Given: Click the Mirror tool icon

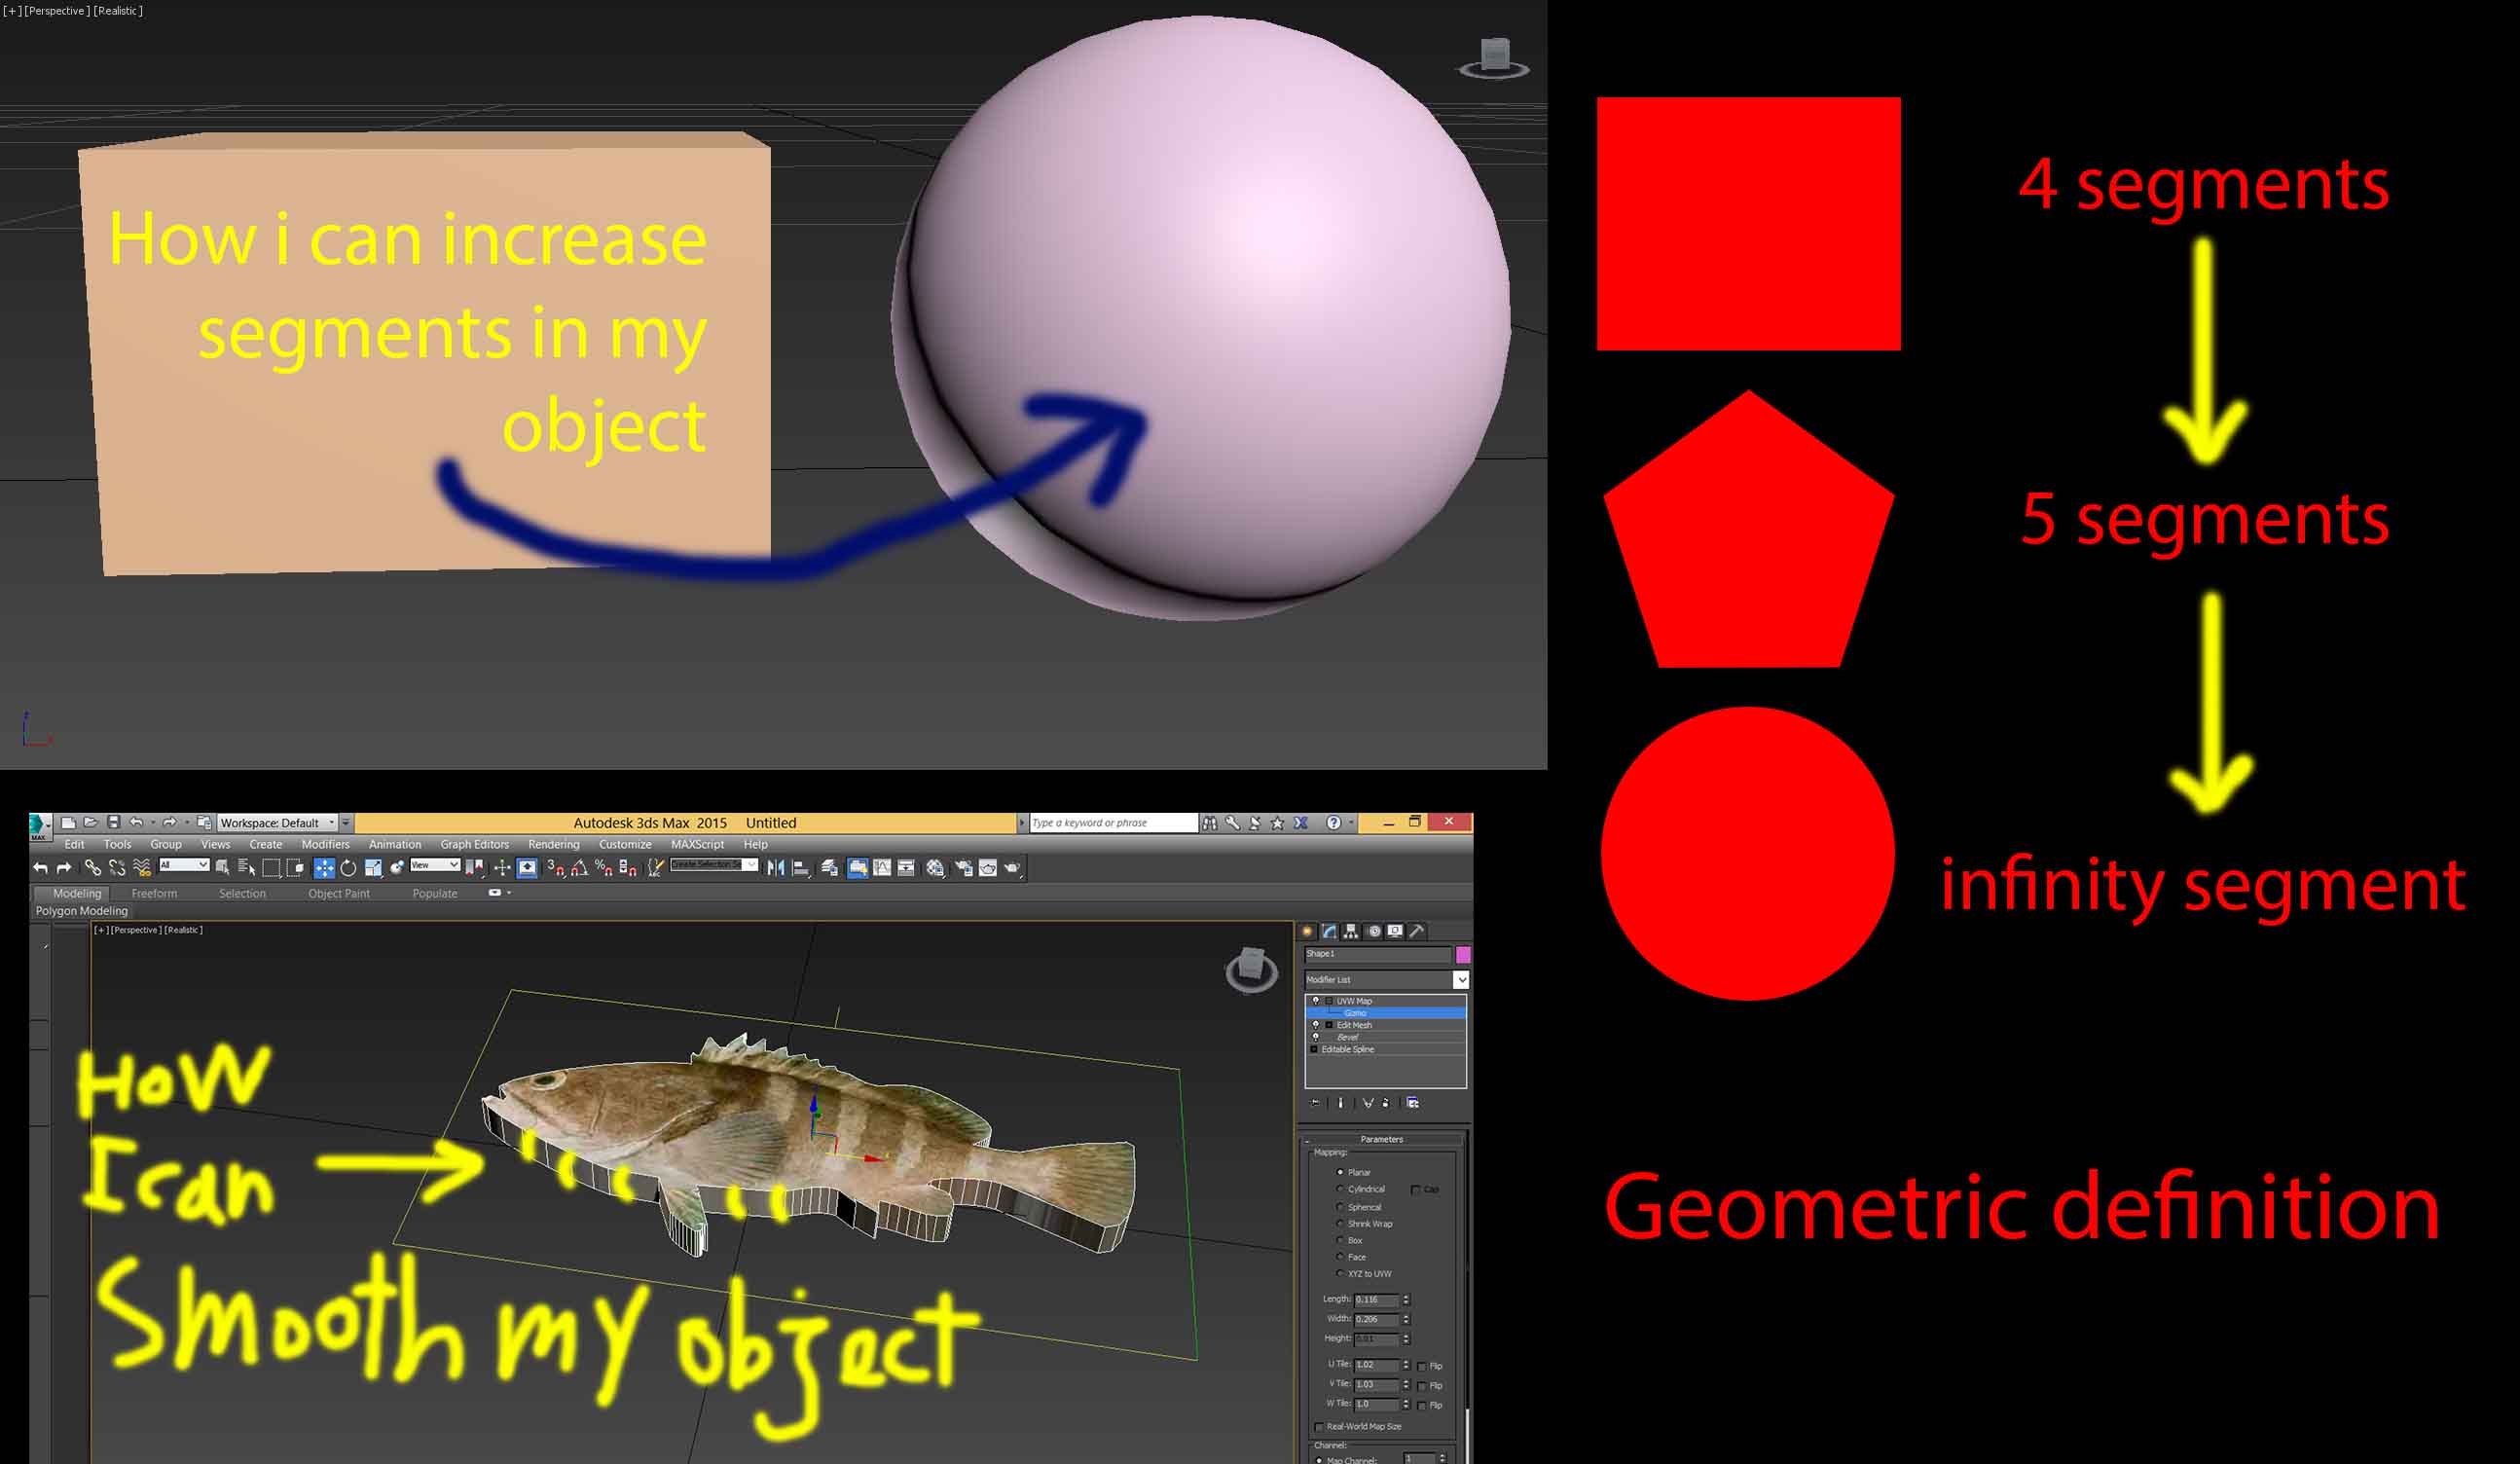Looking at the screenshot, I should [776, 868].
